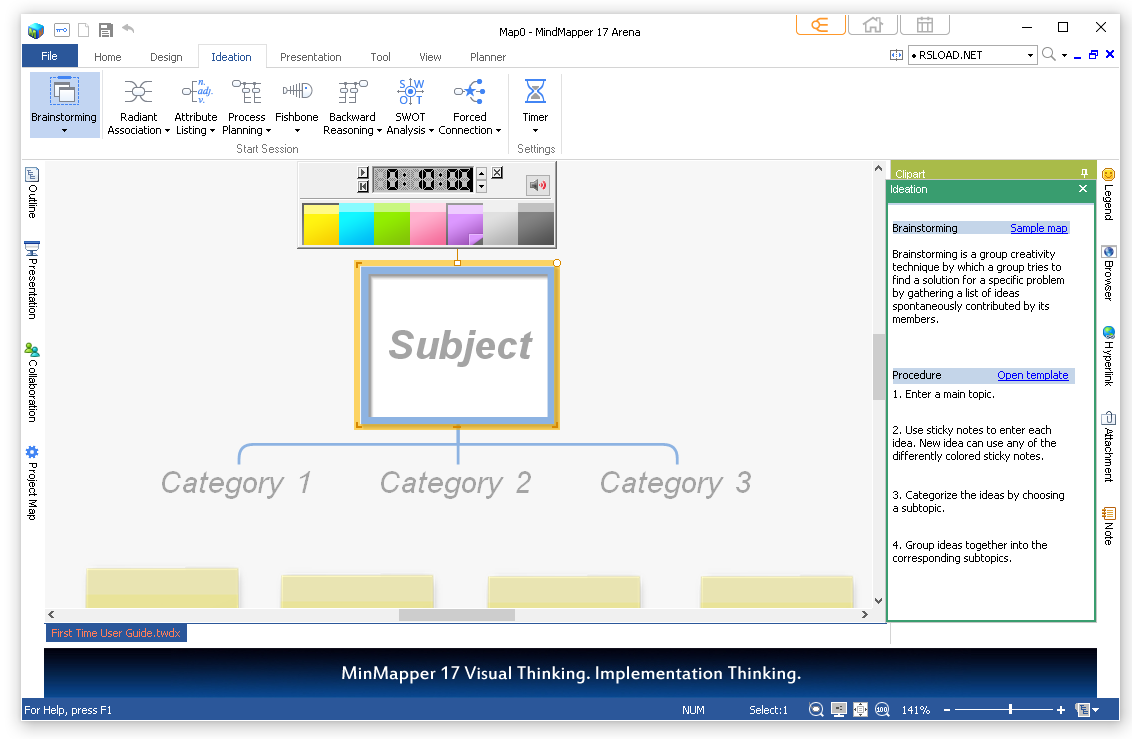Switch to the Home ribbon tab

108,57
